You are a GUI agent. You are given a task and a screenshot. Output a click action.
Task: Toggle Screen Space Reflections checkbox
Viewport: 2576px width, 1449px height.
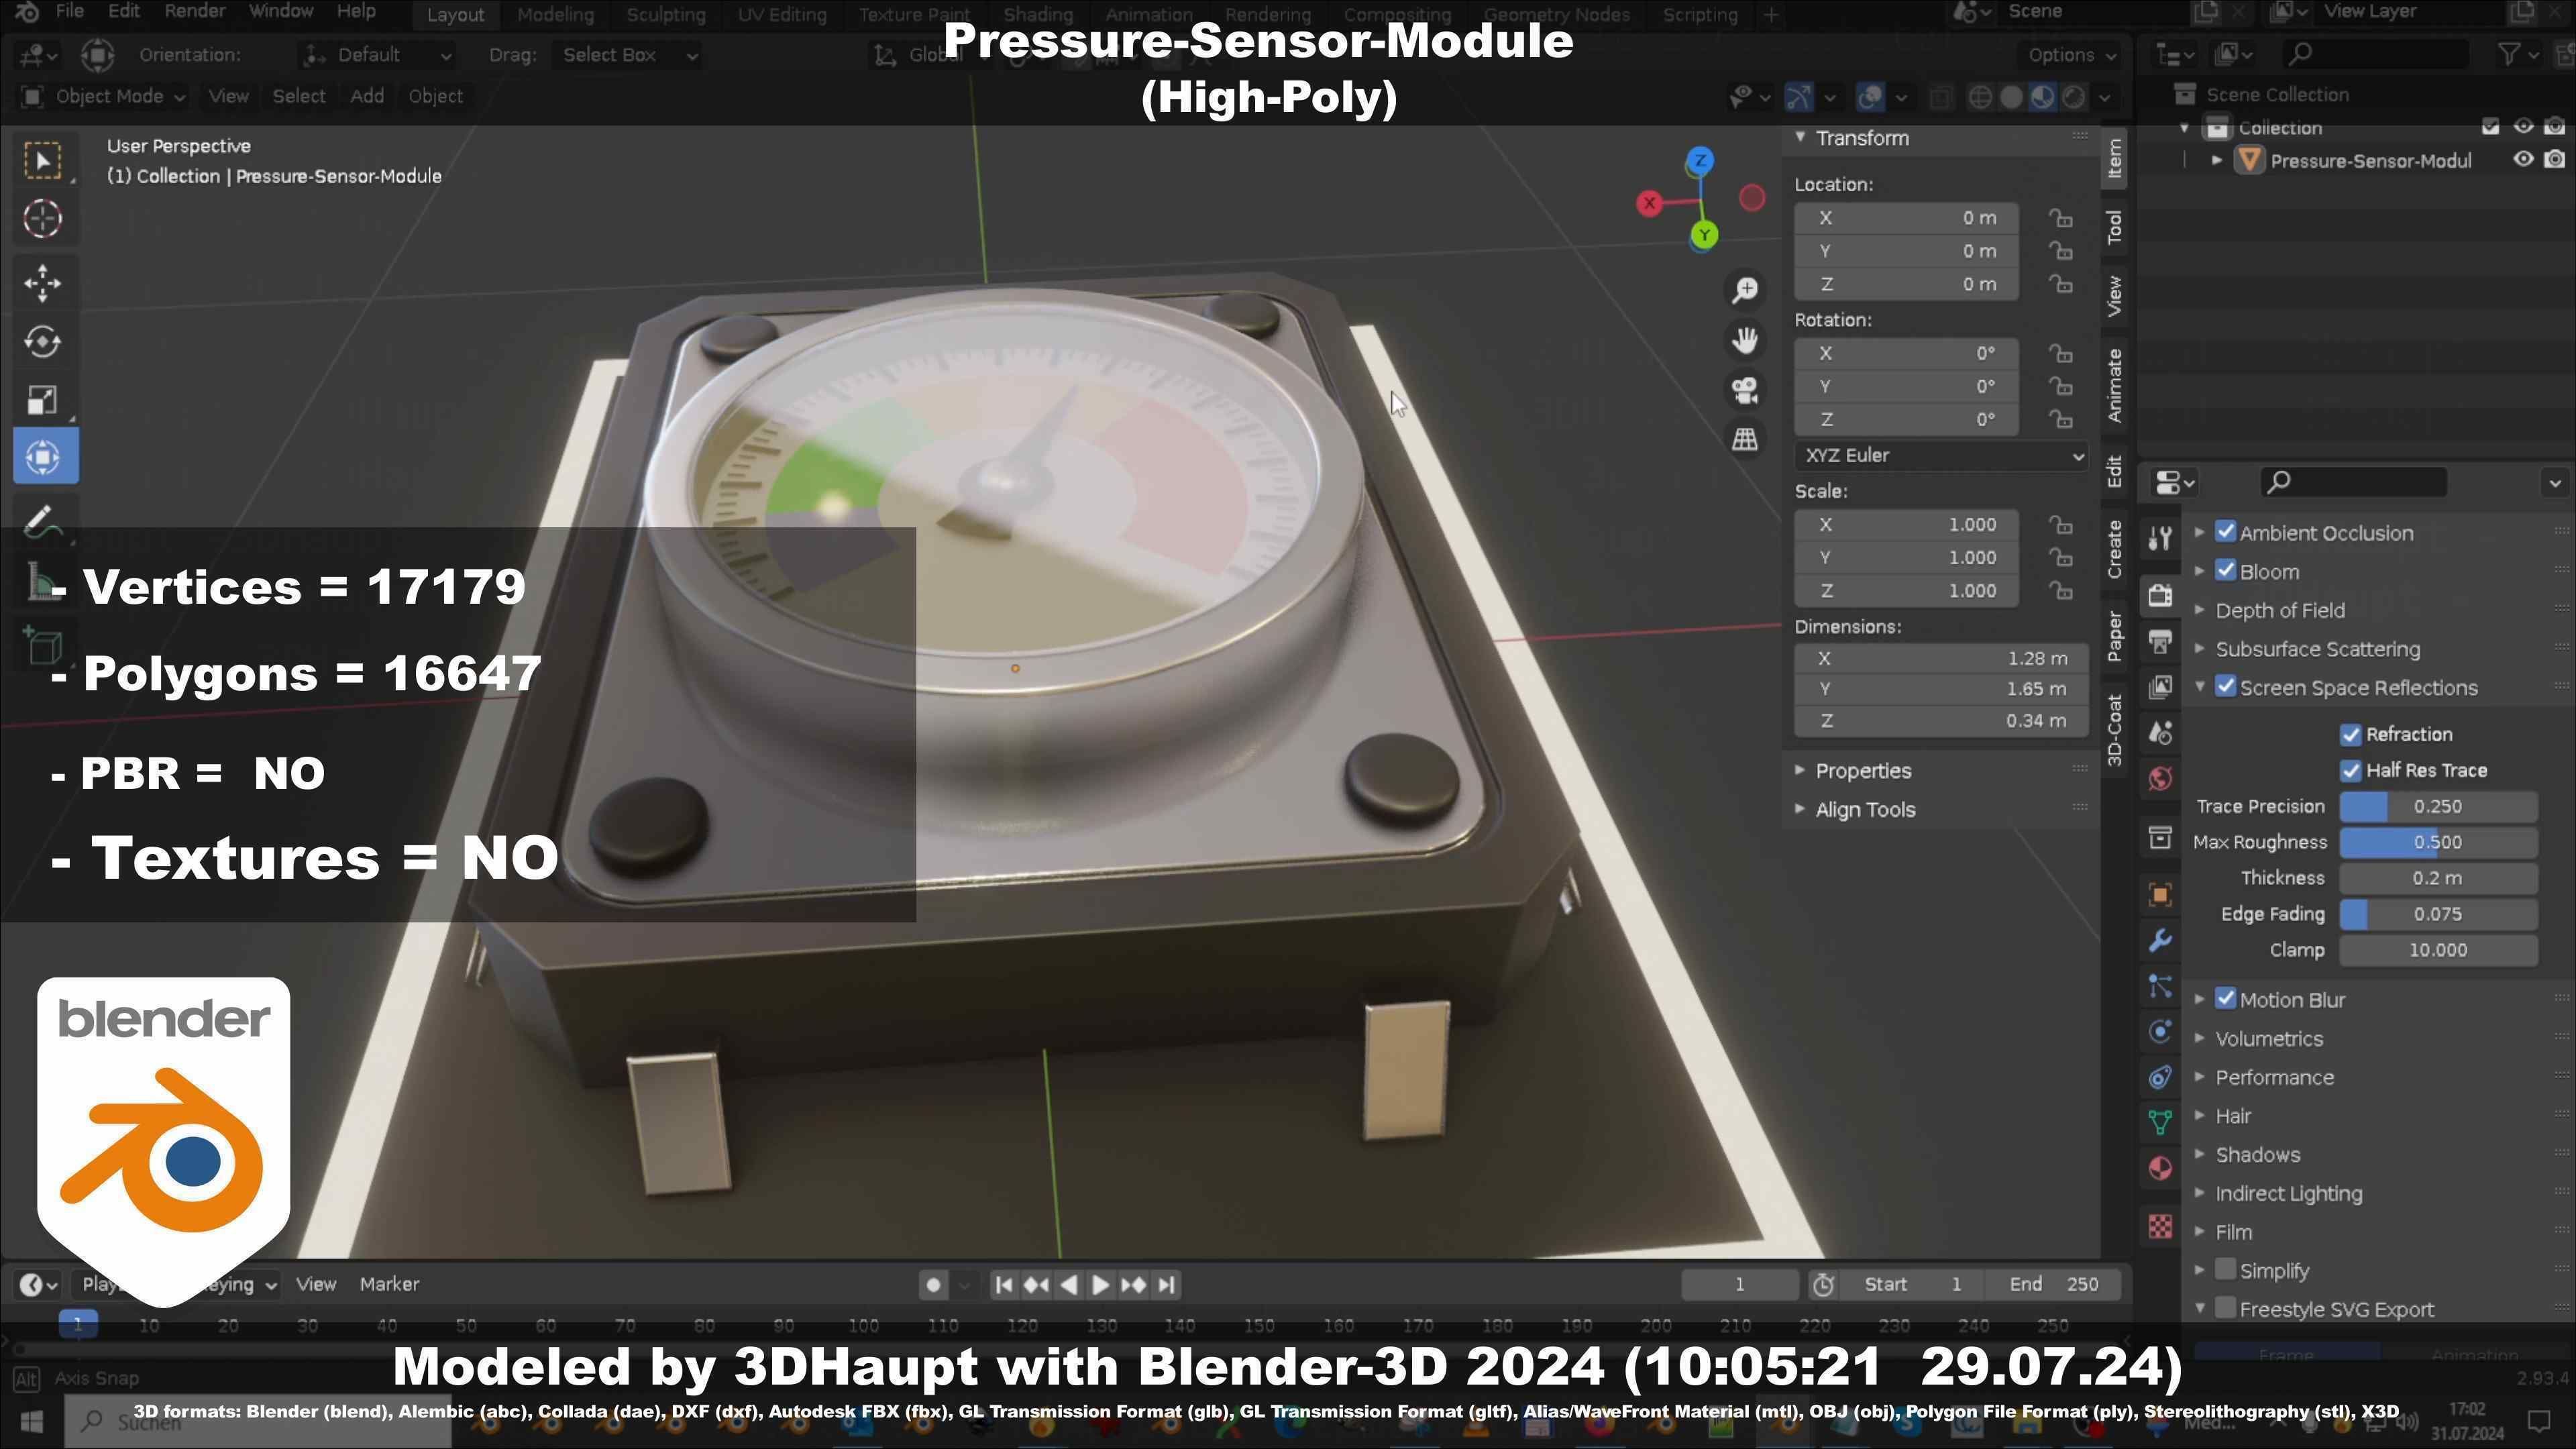tap(2226, 687)
